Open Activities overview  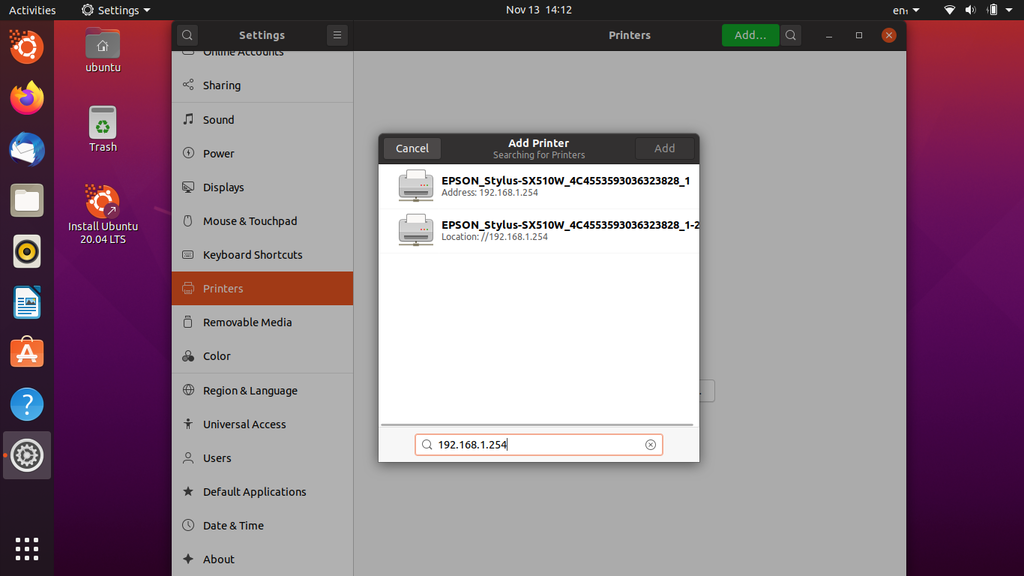(x=32, y=10)
